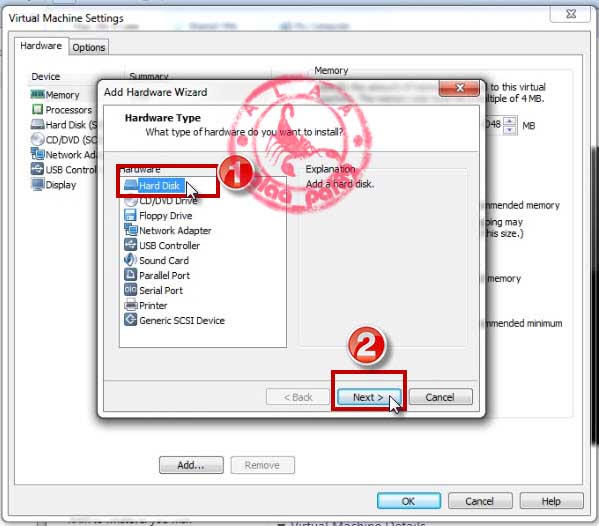This screenshot has height=526, width=599.
Task: Select USB Controller icon in hardware types
Action: pyautogui.click(x=130, y=245)
